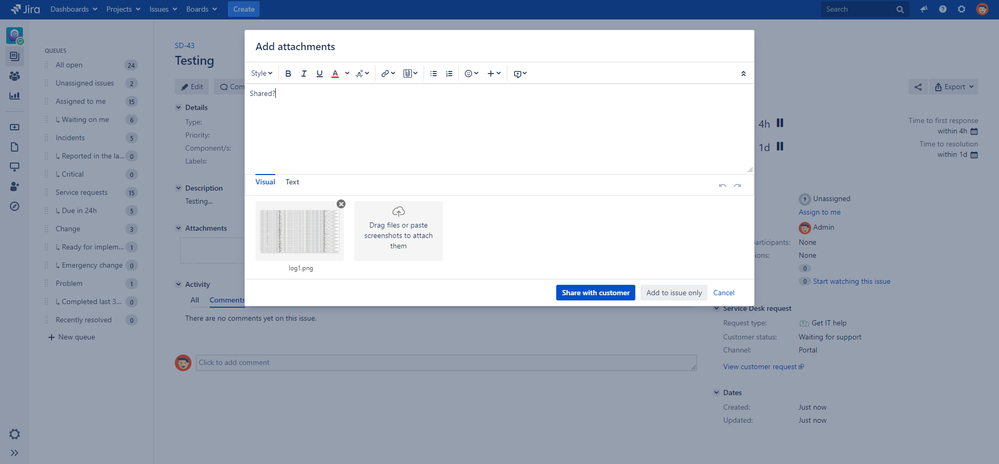Click the redo arrow in the editor
The height and width of the screenshot is (464, 999).
[x=737, y=185]
